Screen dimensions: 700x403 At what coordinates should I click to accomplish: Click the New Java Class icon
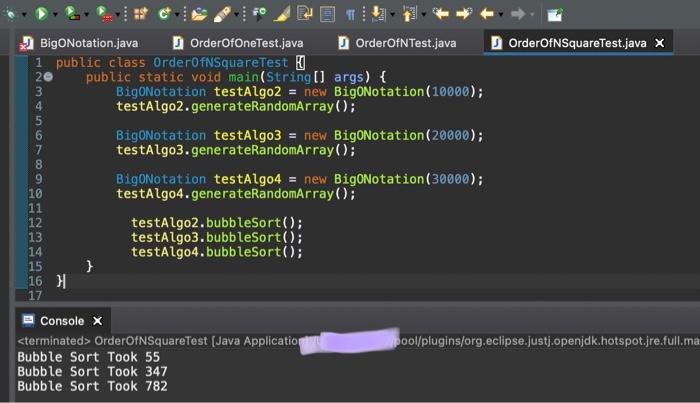pyautogui.click(x=164, y=14)
